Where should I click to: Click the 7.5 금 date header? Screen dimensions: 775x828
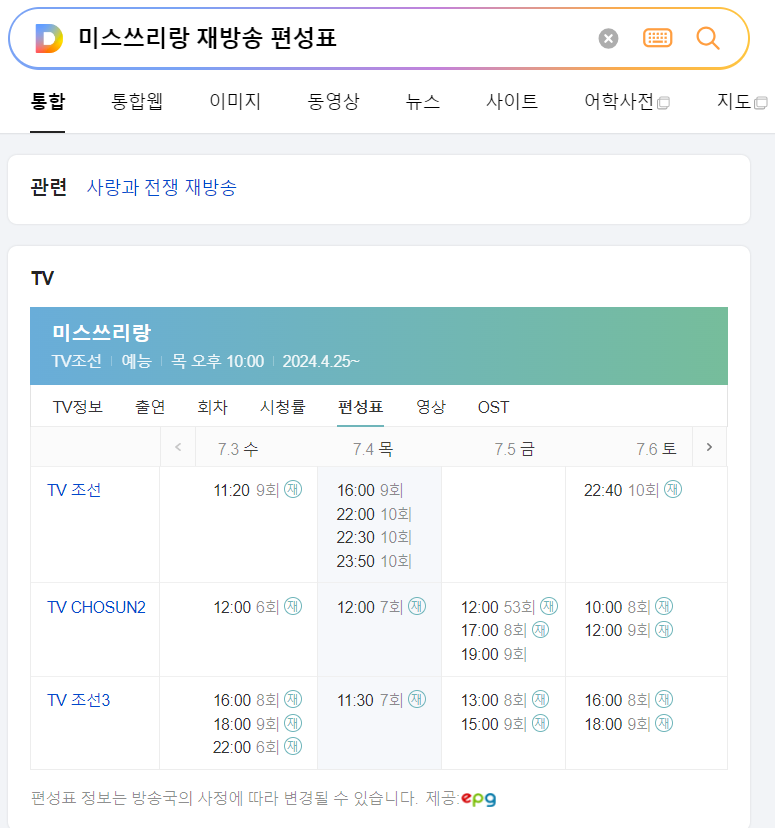coord(514,449)
